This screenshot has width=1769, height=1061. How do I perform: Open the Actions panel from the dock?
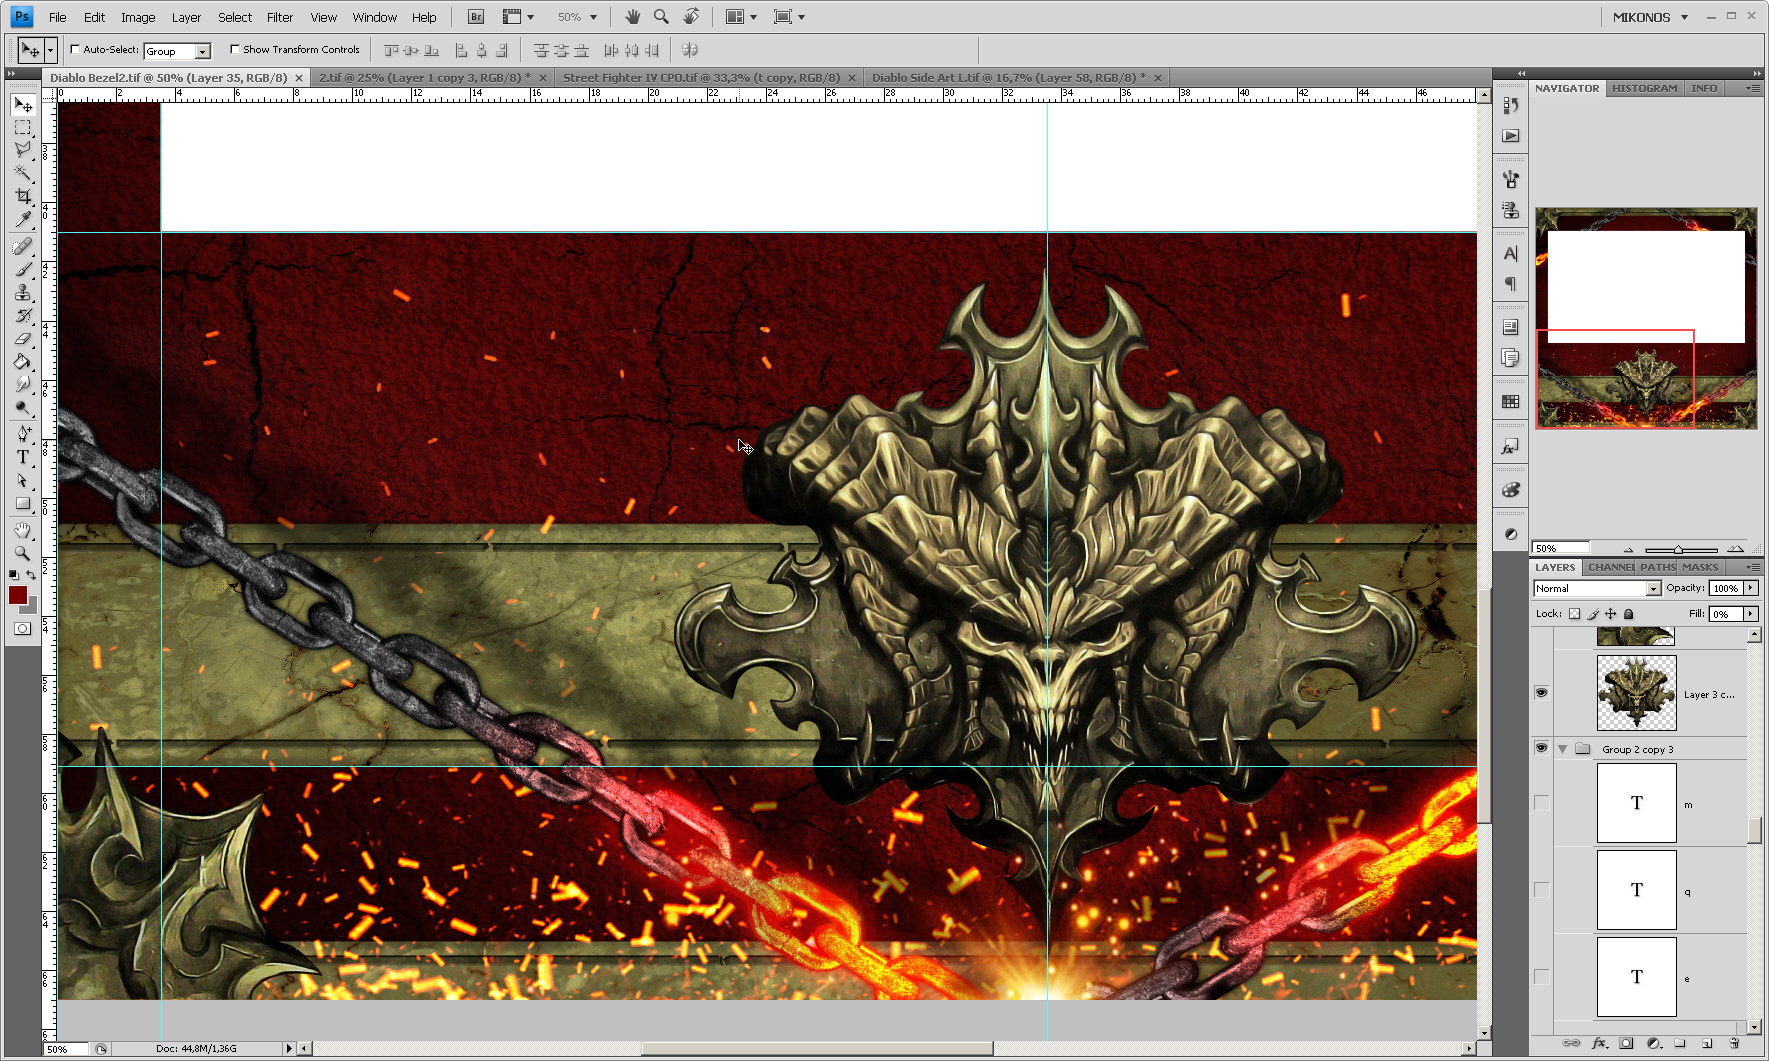[1511, 136]
